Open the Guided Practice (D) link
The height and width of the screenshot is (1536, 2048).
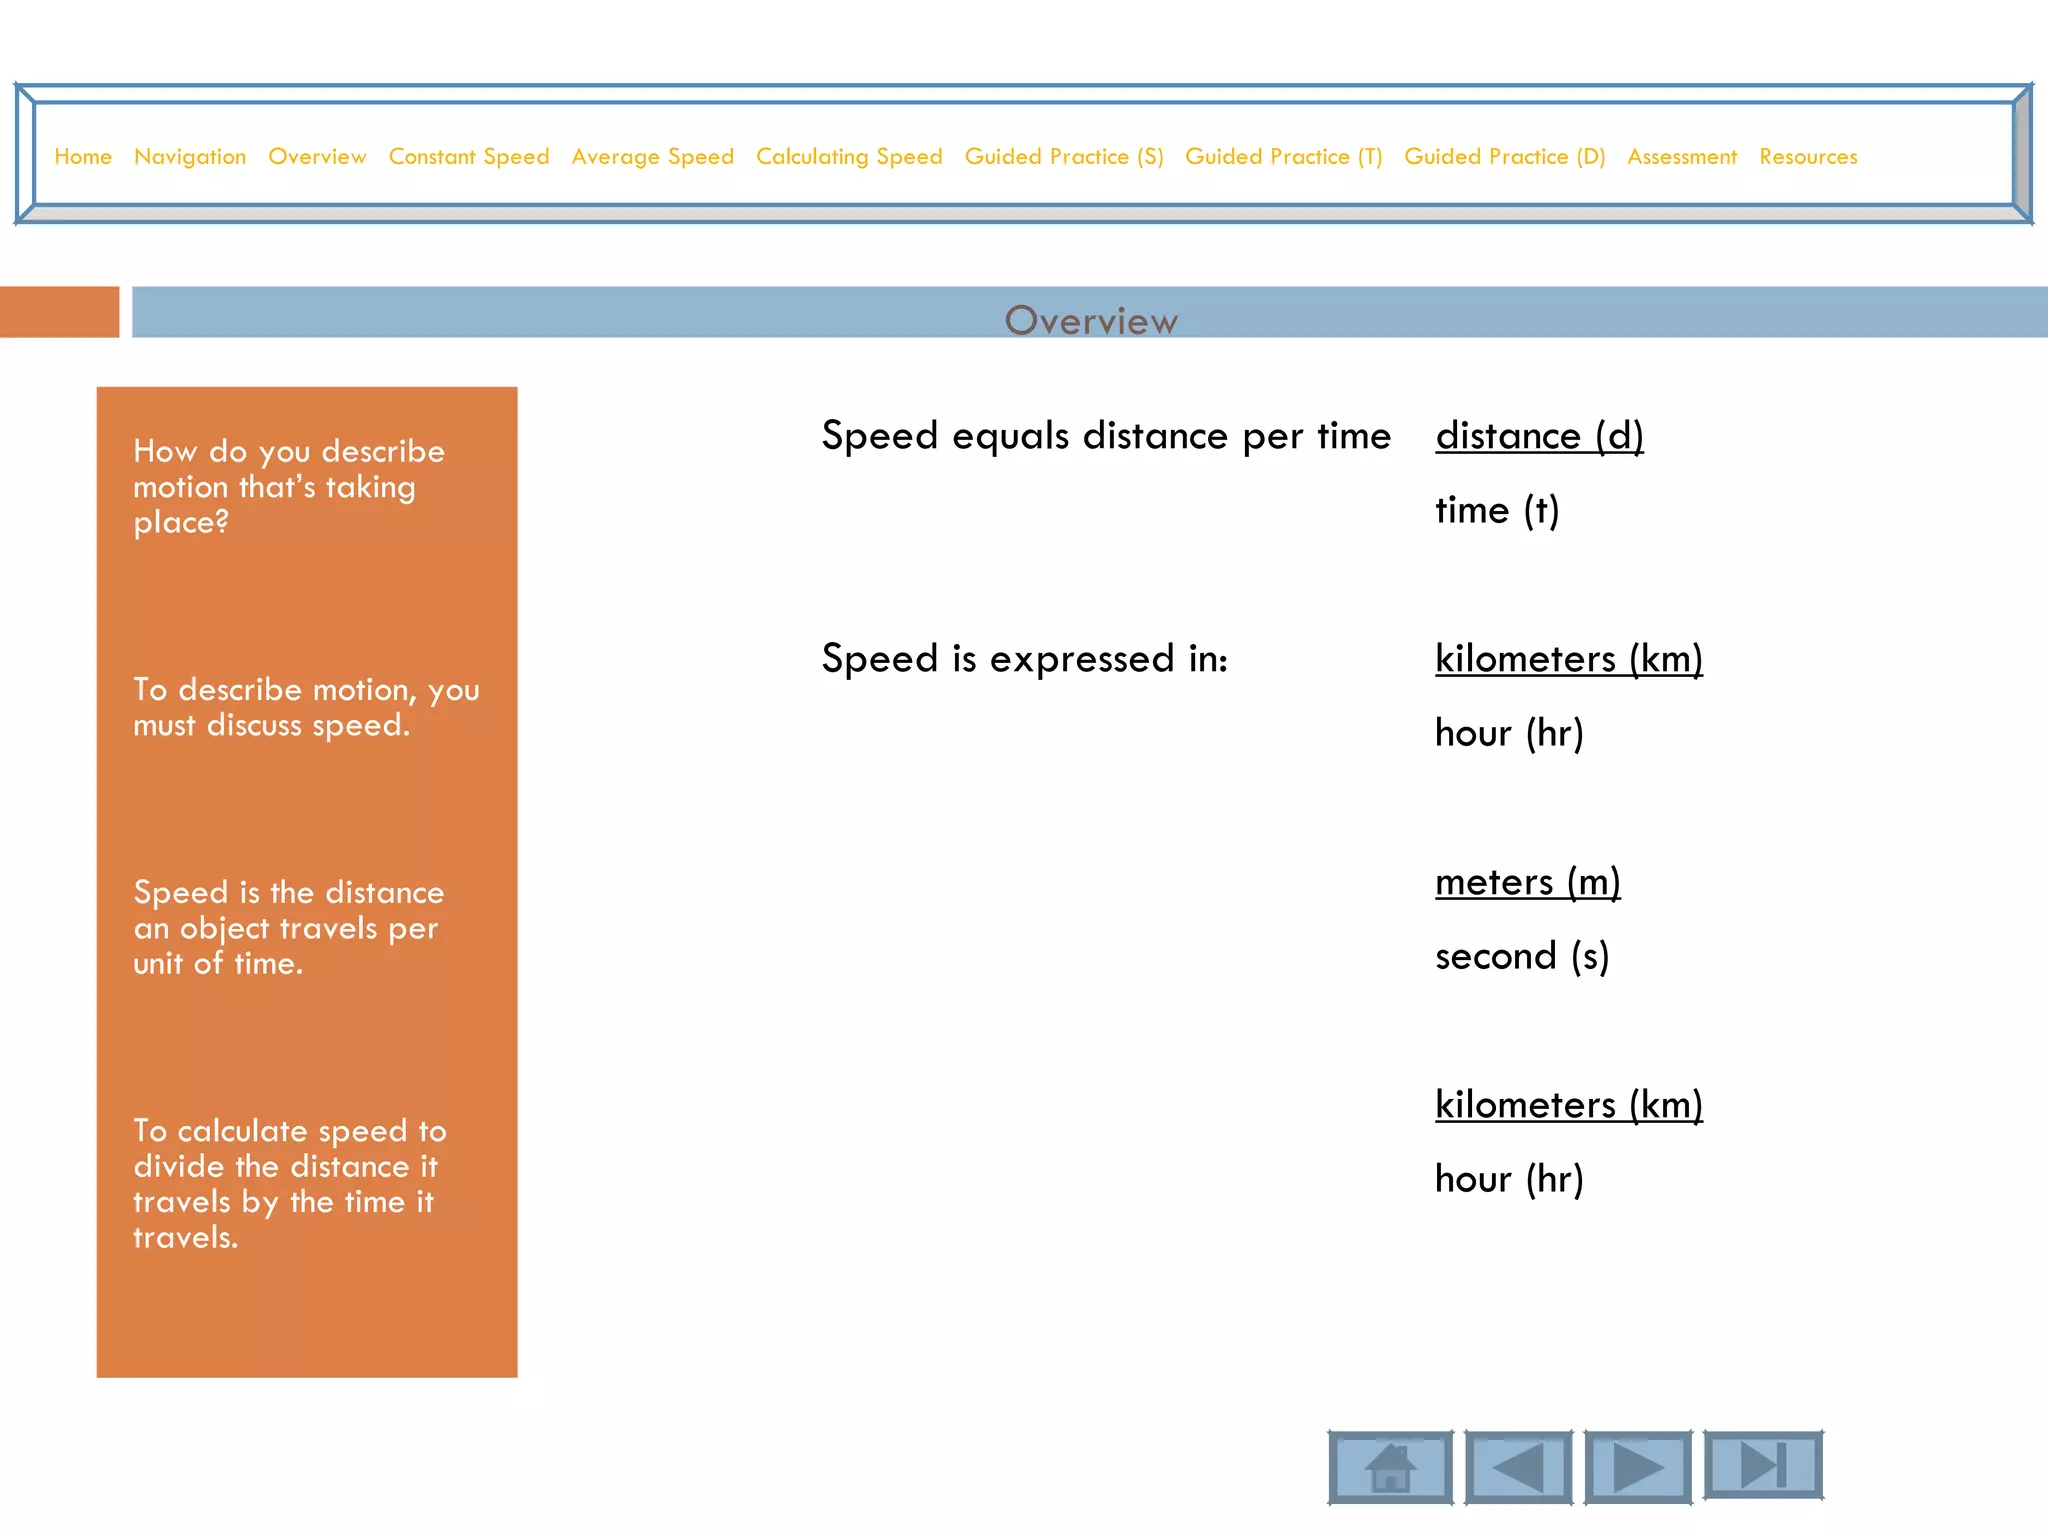[x=1504, y=157]
